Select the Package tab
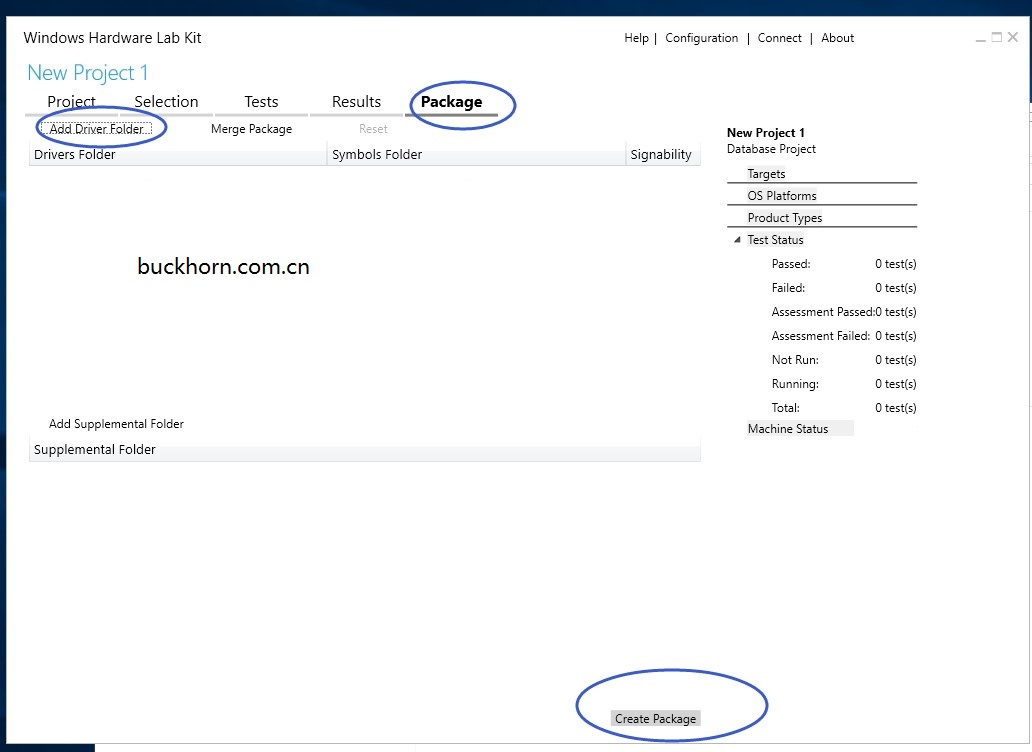The height and width of the screenshot is (752, 1032). click(452, 102)
